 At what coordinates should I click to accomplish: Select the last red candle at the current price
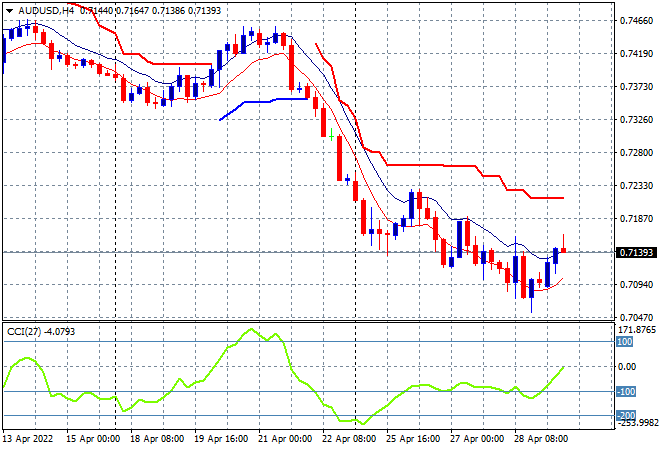click(564, 248)
